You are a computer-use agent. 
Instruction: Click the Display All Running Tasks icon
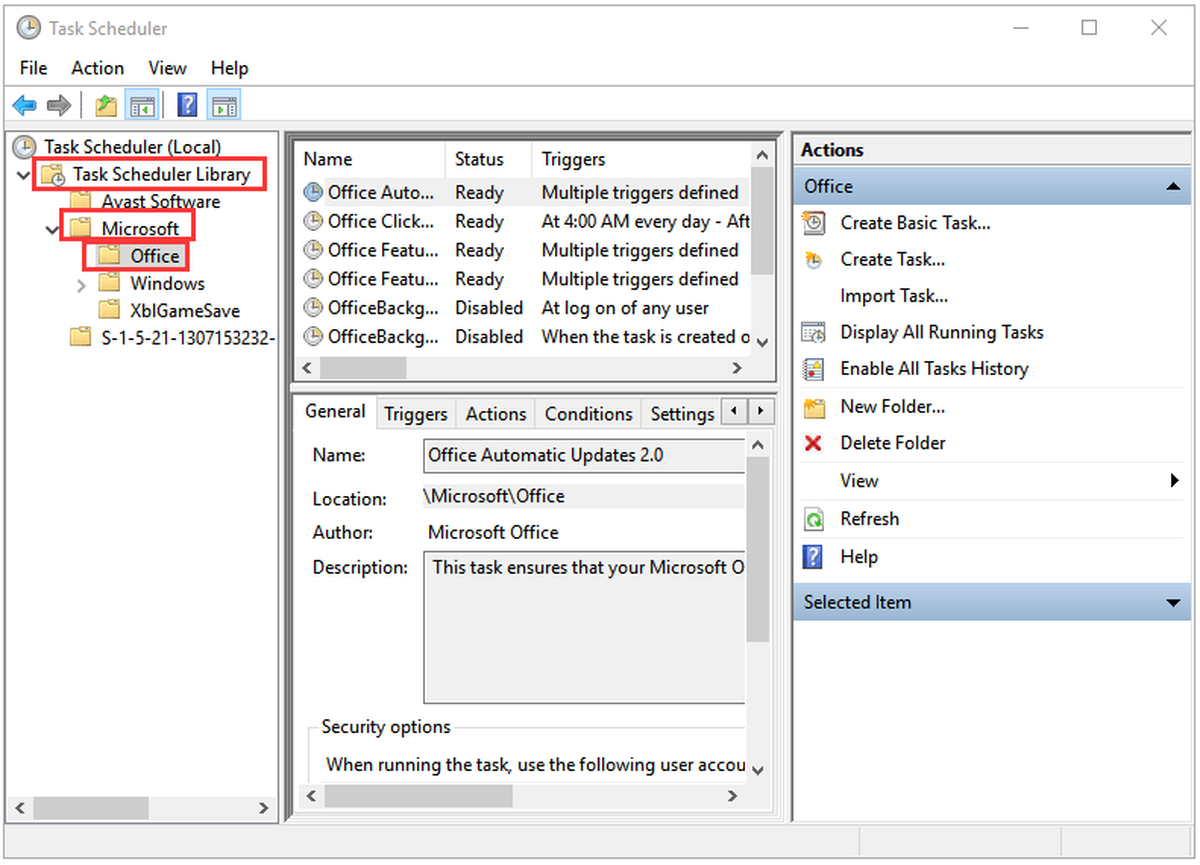pyautogui.click(x=814, y=332)
